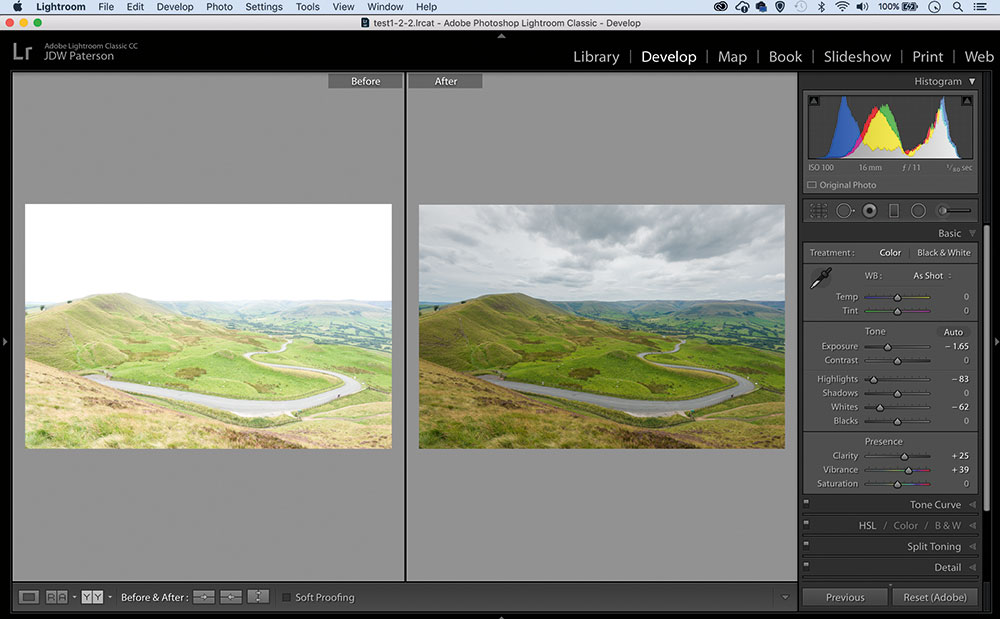Select the Graduated Filter tool

click(x=893, y=211)
